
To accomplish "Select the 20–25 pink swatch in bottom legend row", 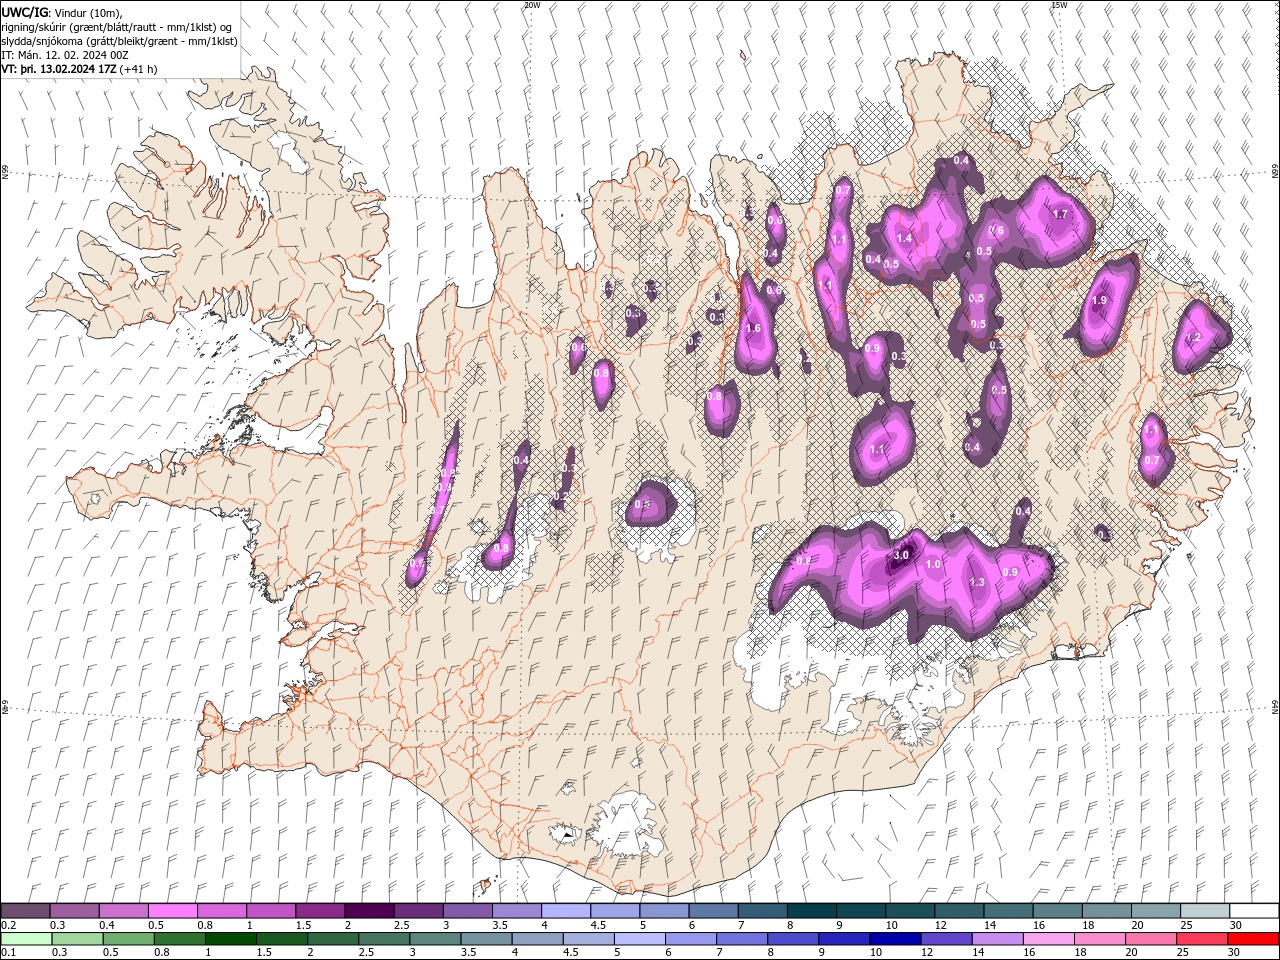I will (1150, 939).
